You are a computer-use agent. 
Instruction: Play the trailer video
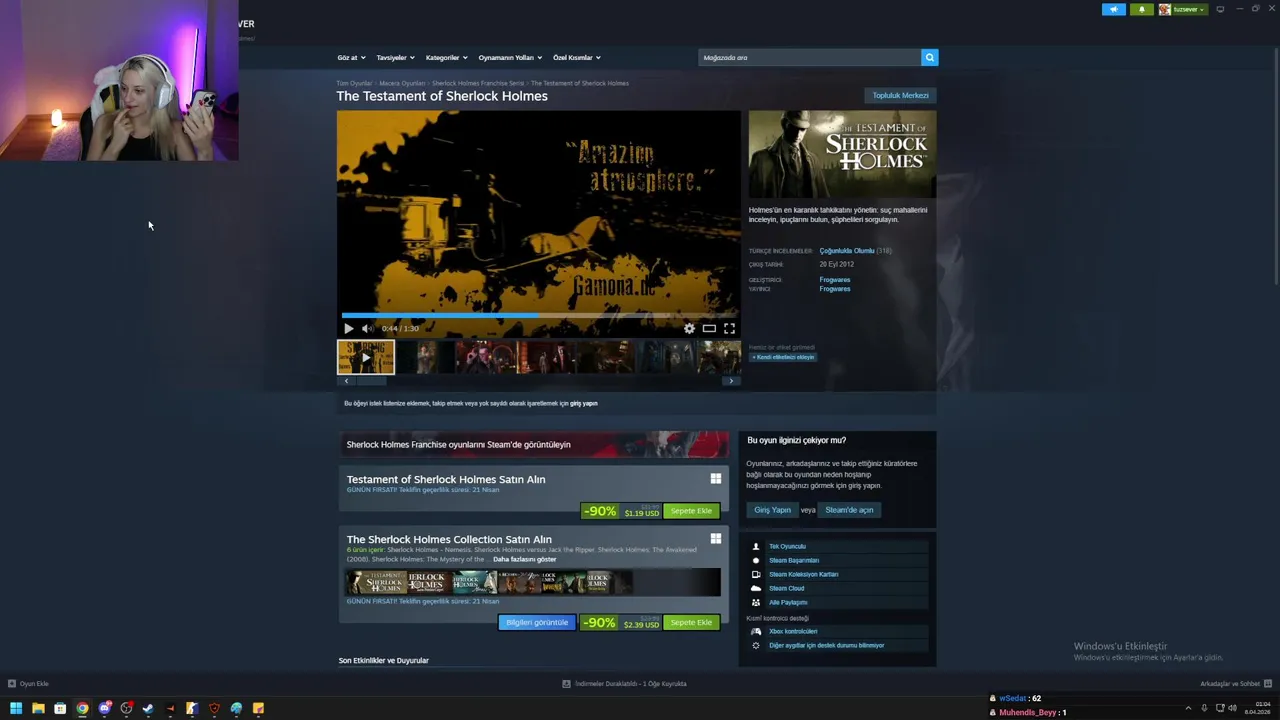coord(348,328)
